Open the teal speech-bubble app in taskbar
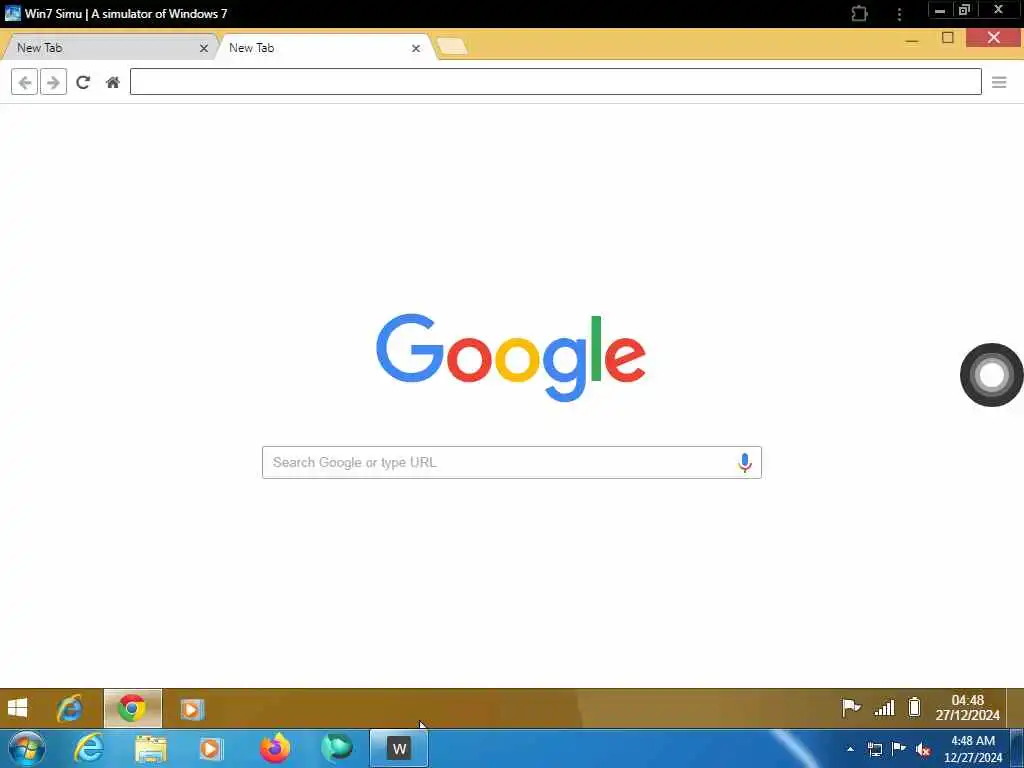This screenshot has height=768, width=1024. coord(337,748)
